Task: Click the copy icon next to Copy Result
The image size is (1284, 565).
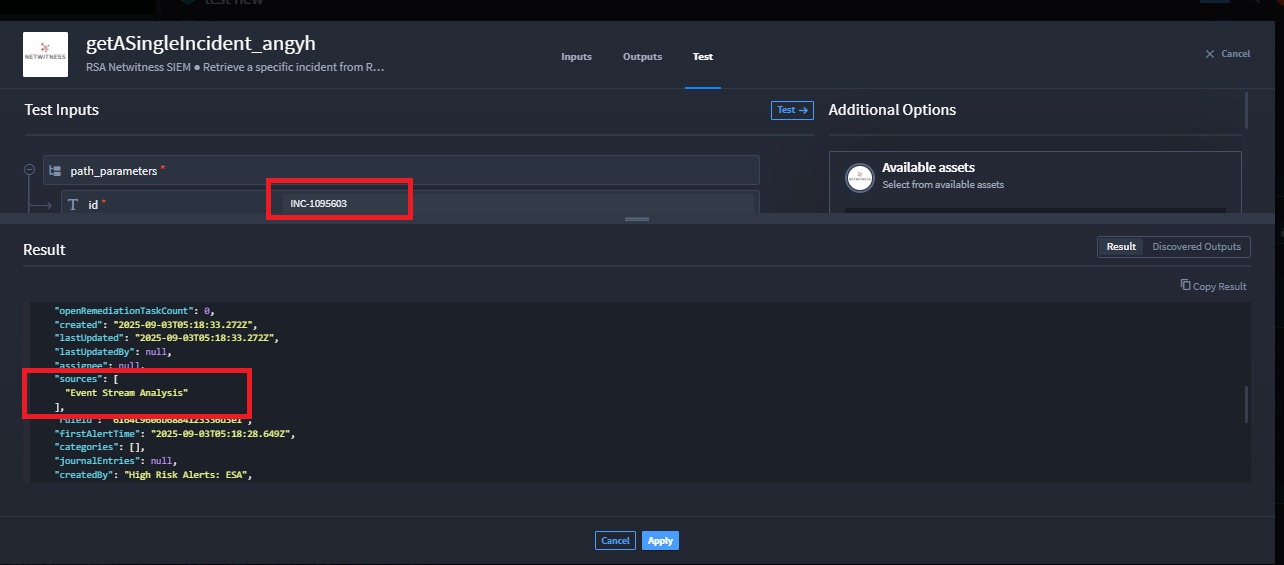Action: click(1185, 286)
